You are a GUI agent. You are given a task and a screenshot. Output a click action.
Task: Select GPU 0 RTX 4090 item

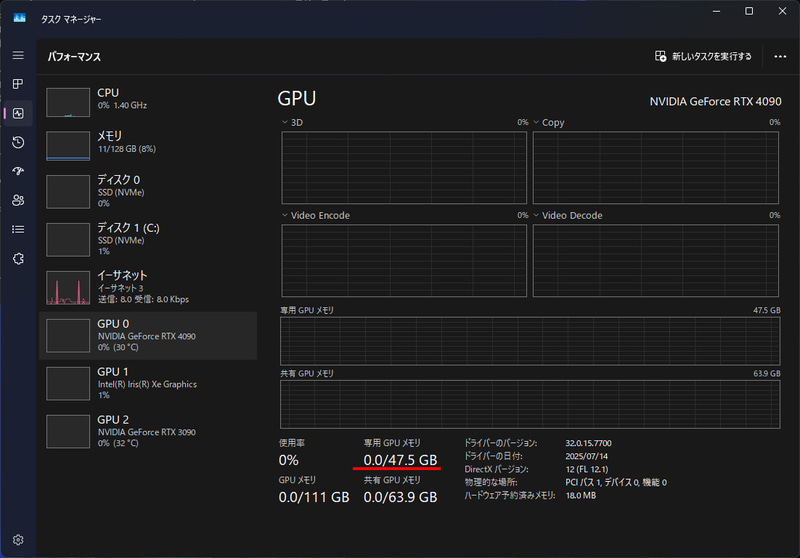pyautogui.click(x=148, y=335)
